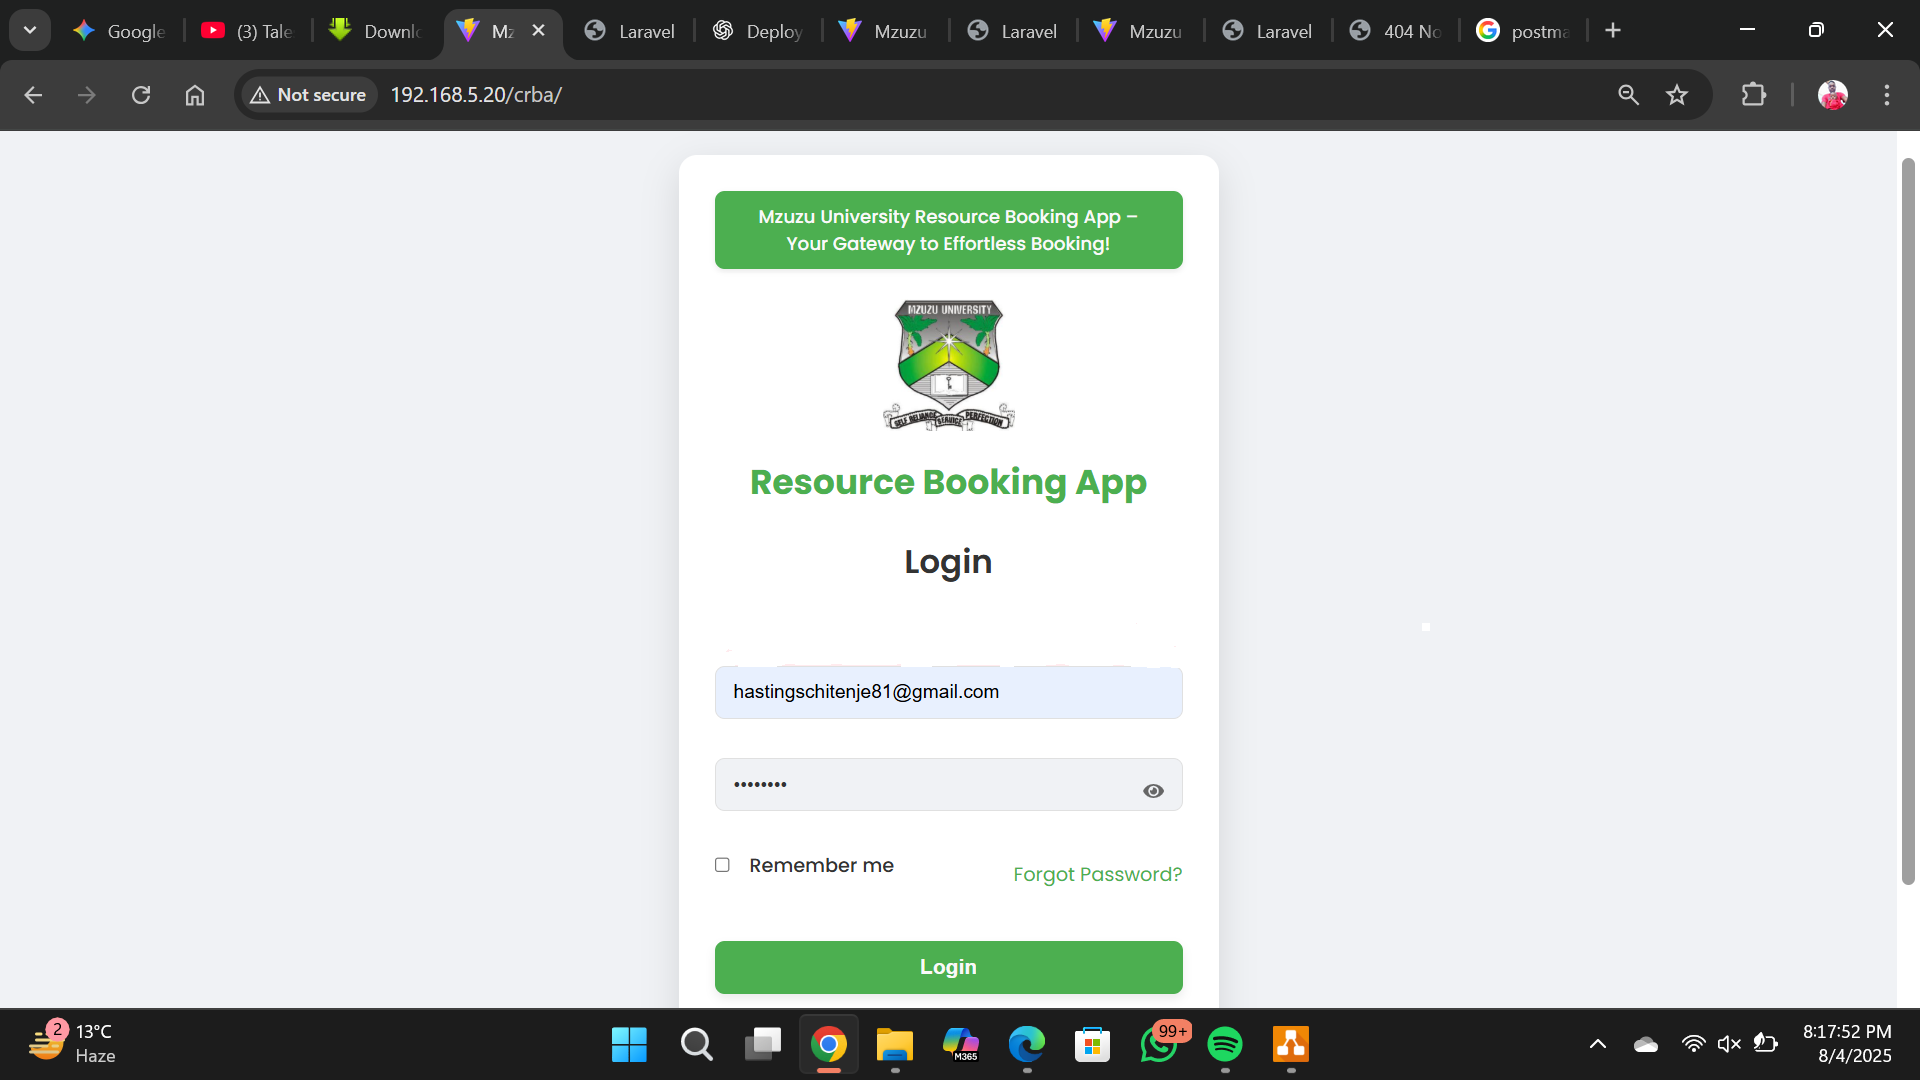Viewport: 1920px width, 1080px height.
Task: Open Microsoft Edge from the taskbar
Action: point(1027,1045)
